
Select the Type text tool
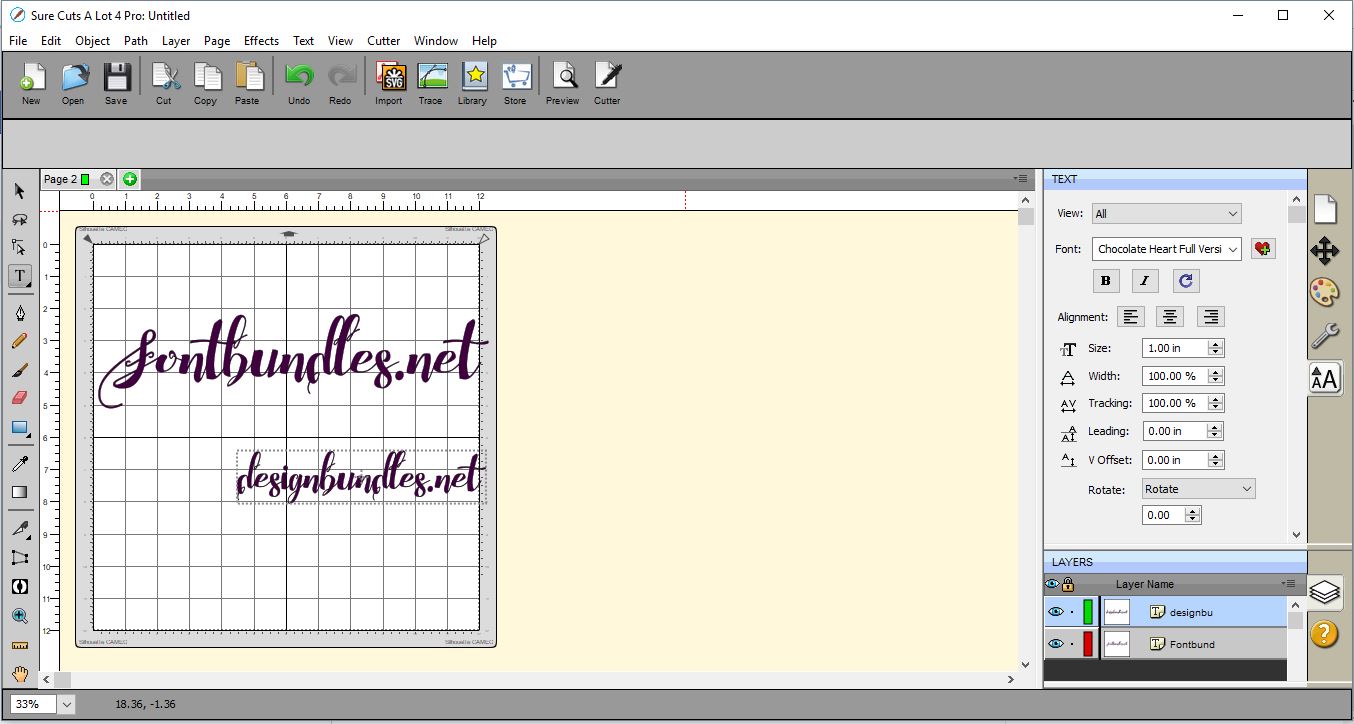point(20,277)
